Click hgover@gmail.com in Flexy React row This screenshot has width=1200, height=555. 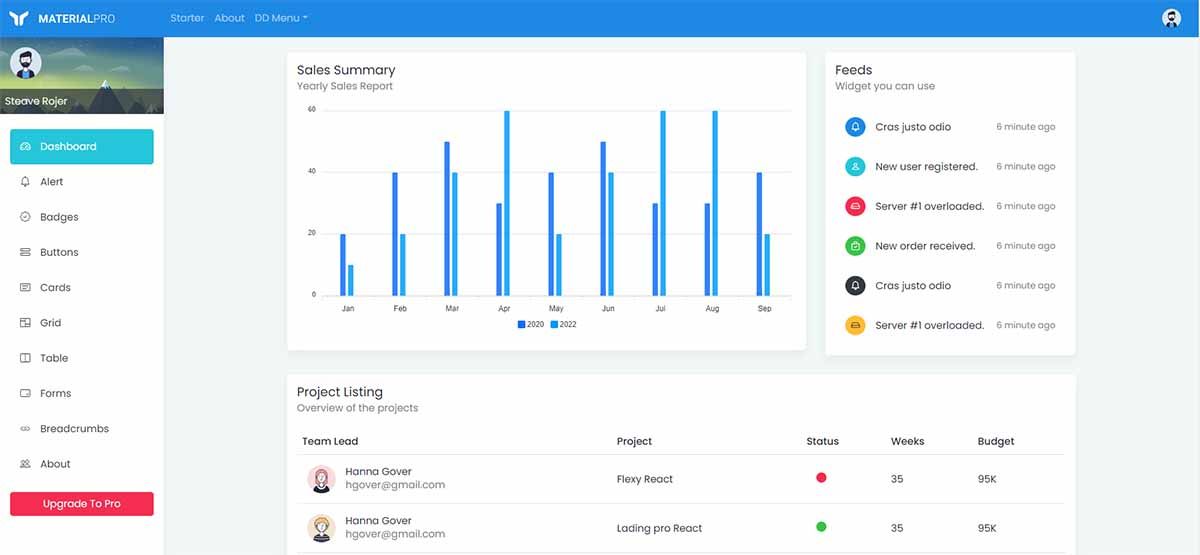[x=395, y=485]
